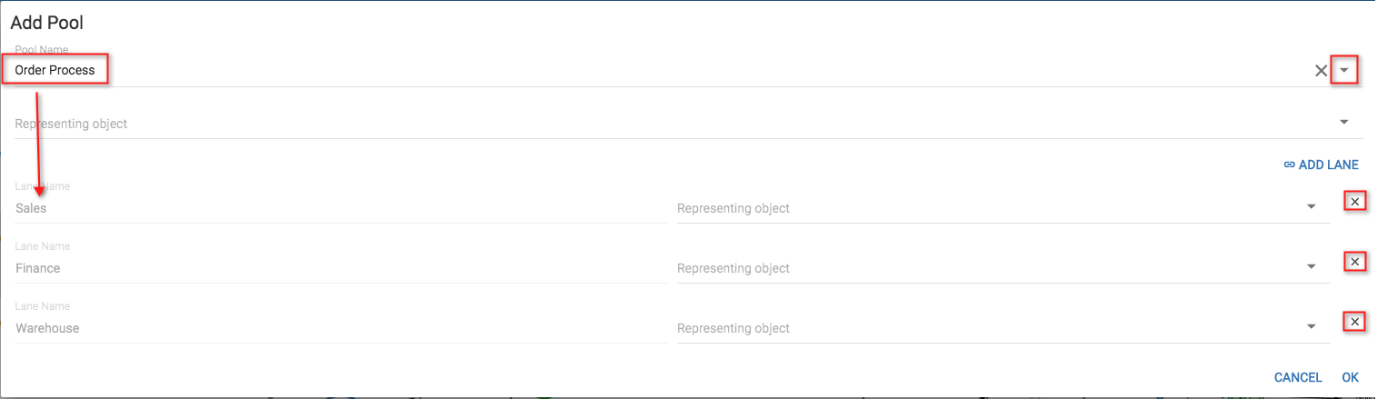Open Representing object dropdown for Sales lane

click(1003, 208)
